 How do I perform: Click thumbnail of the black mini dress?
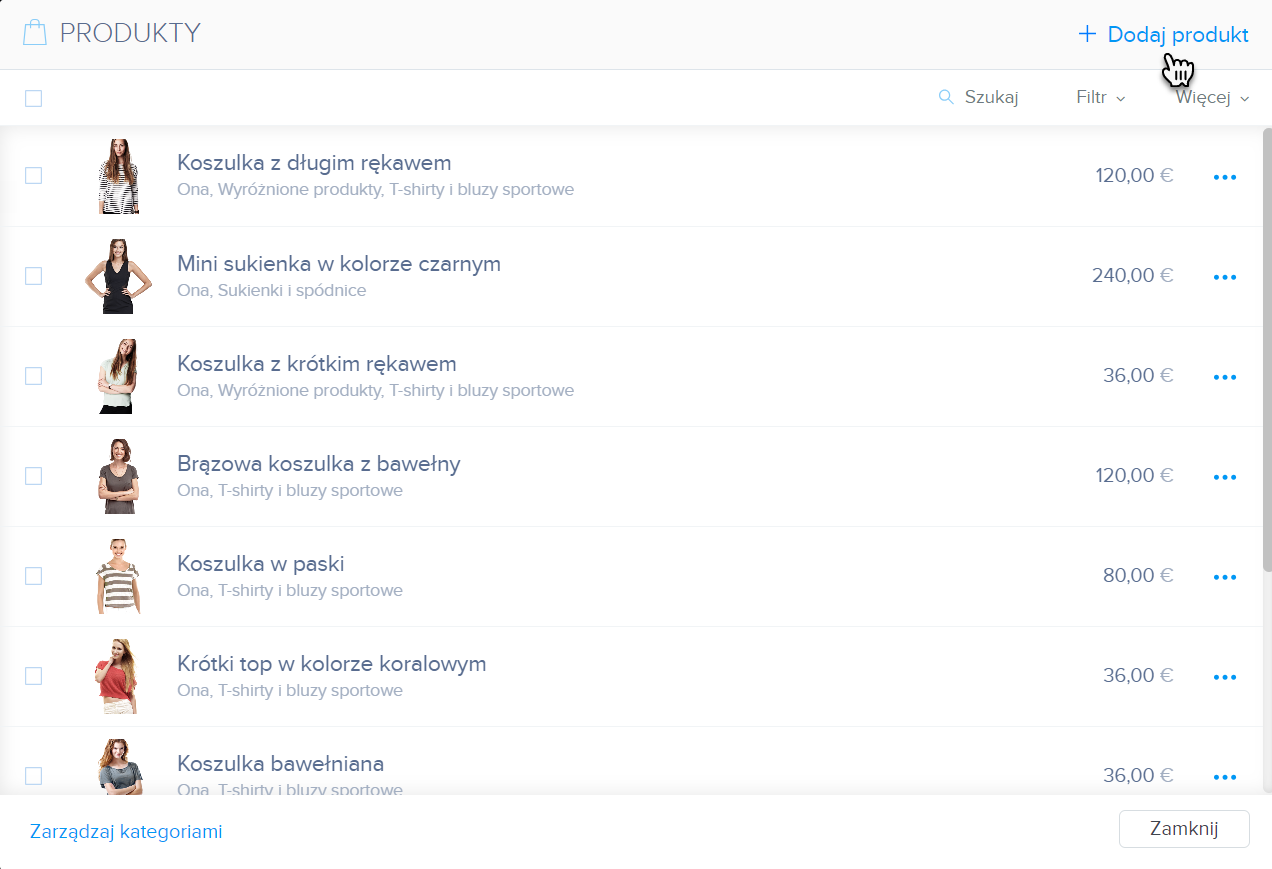[x=118, y=276]
